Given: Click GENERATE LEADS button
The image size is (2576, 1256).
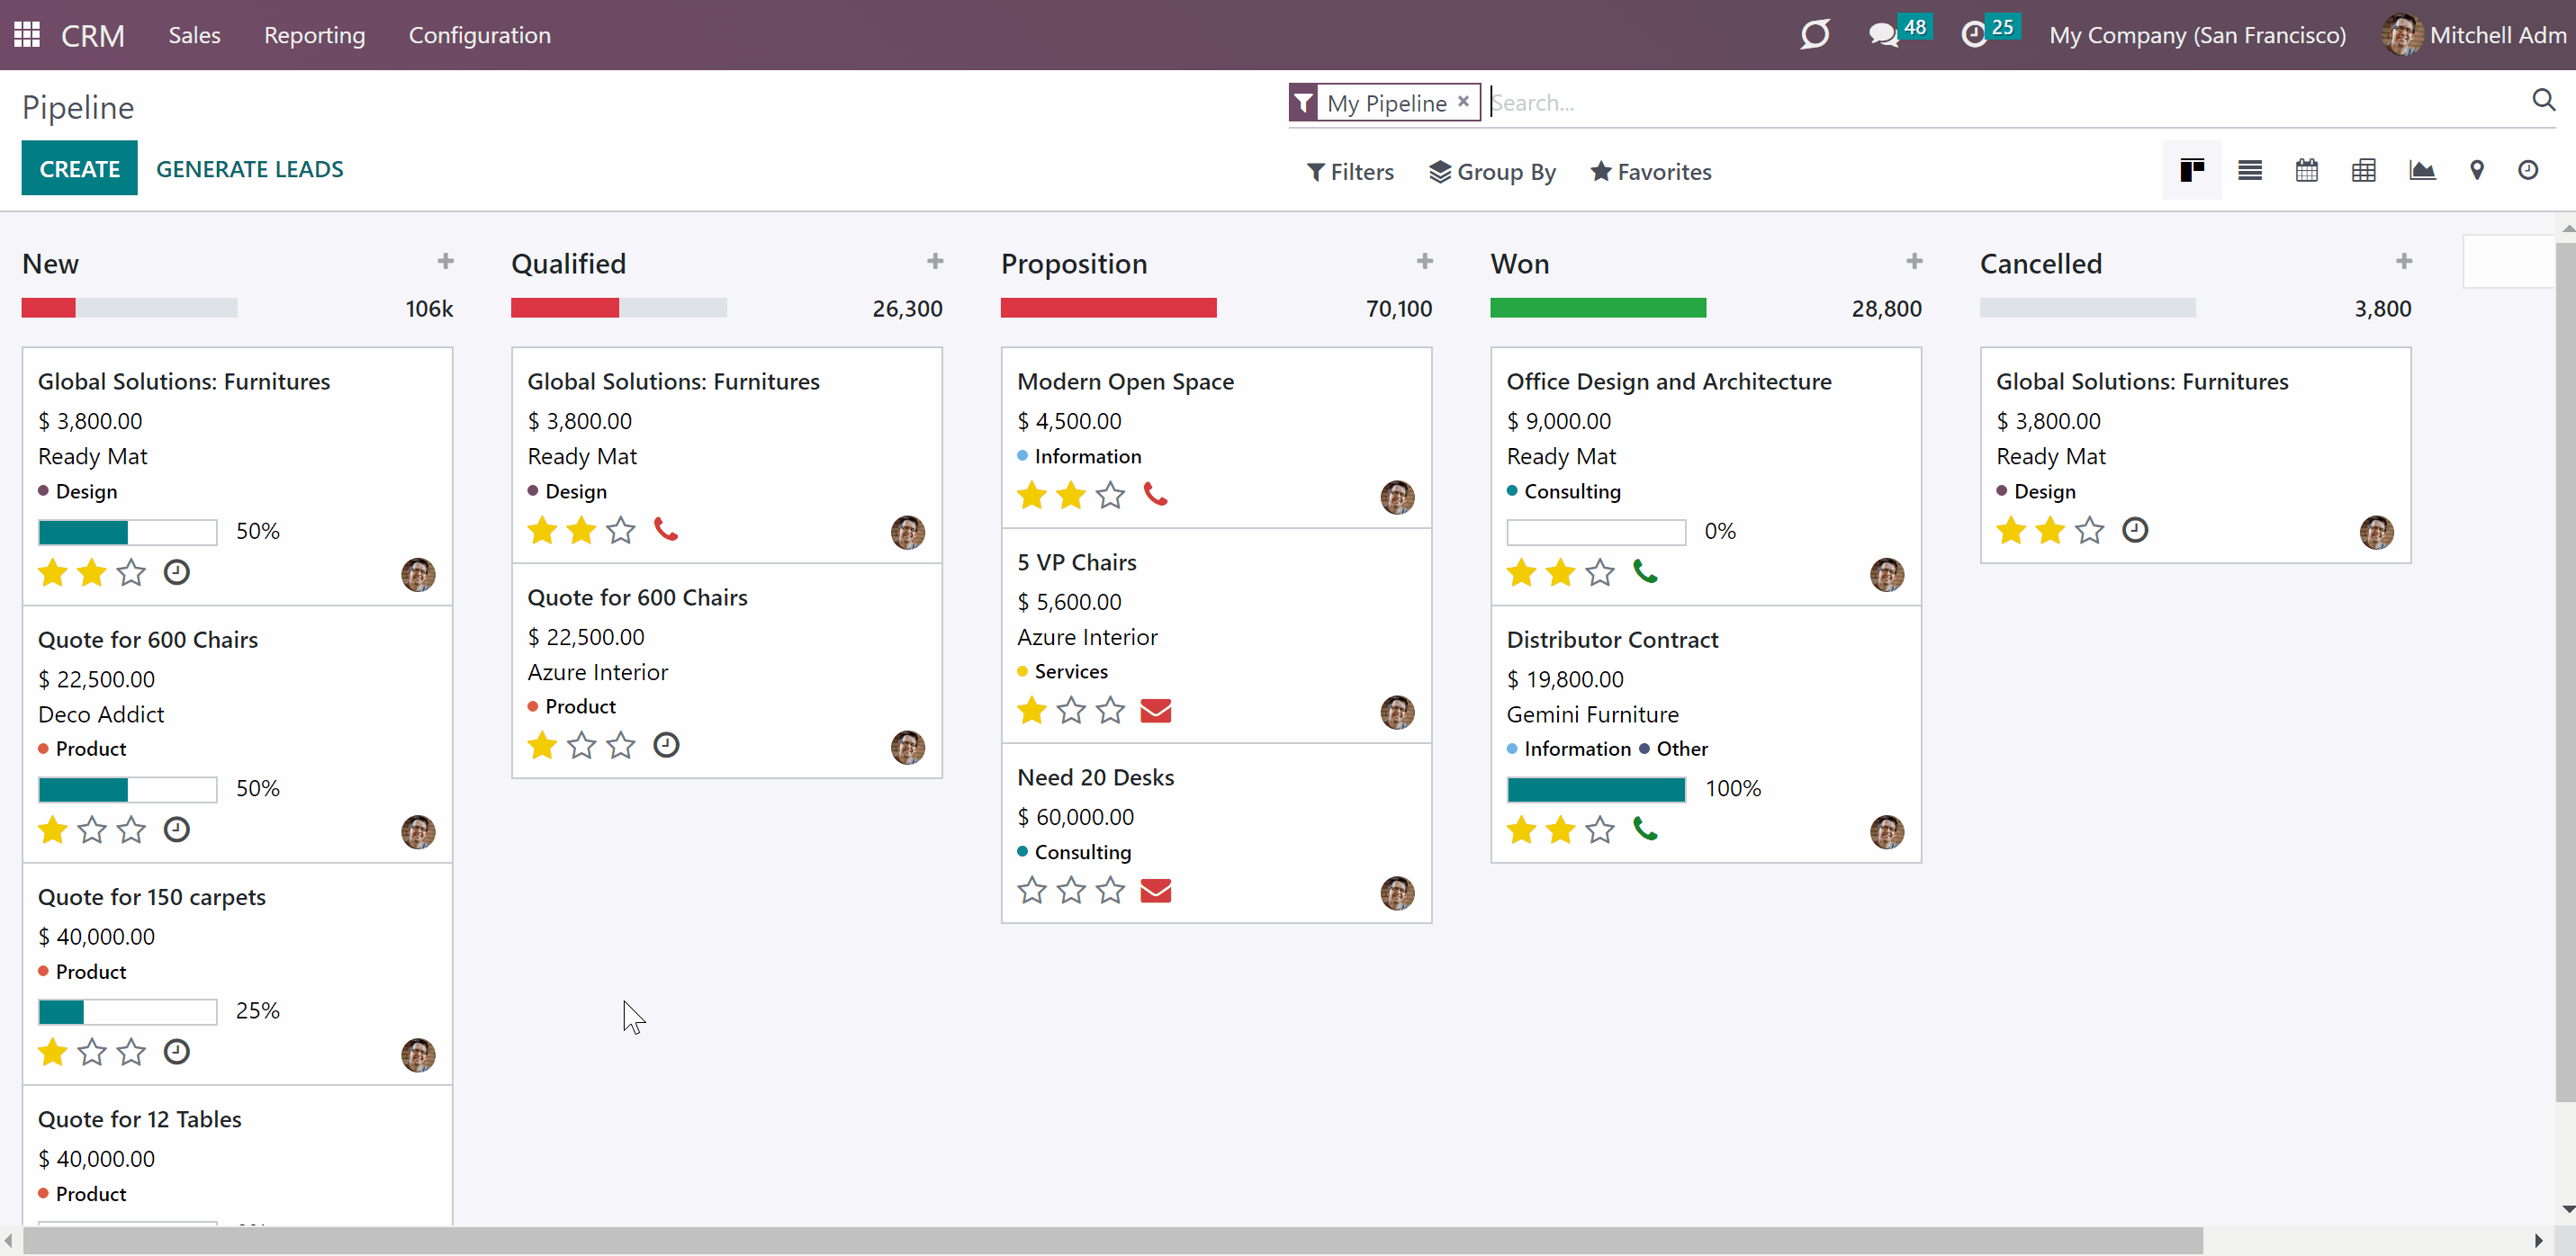Looking at the screenshot, I should pyautogui.click(x=250, y=169).
